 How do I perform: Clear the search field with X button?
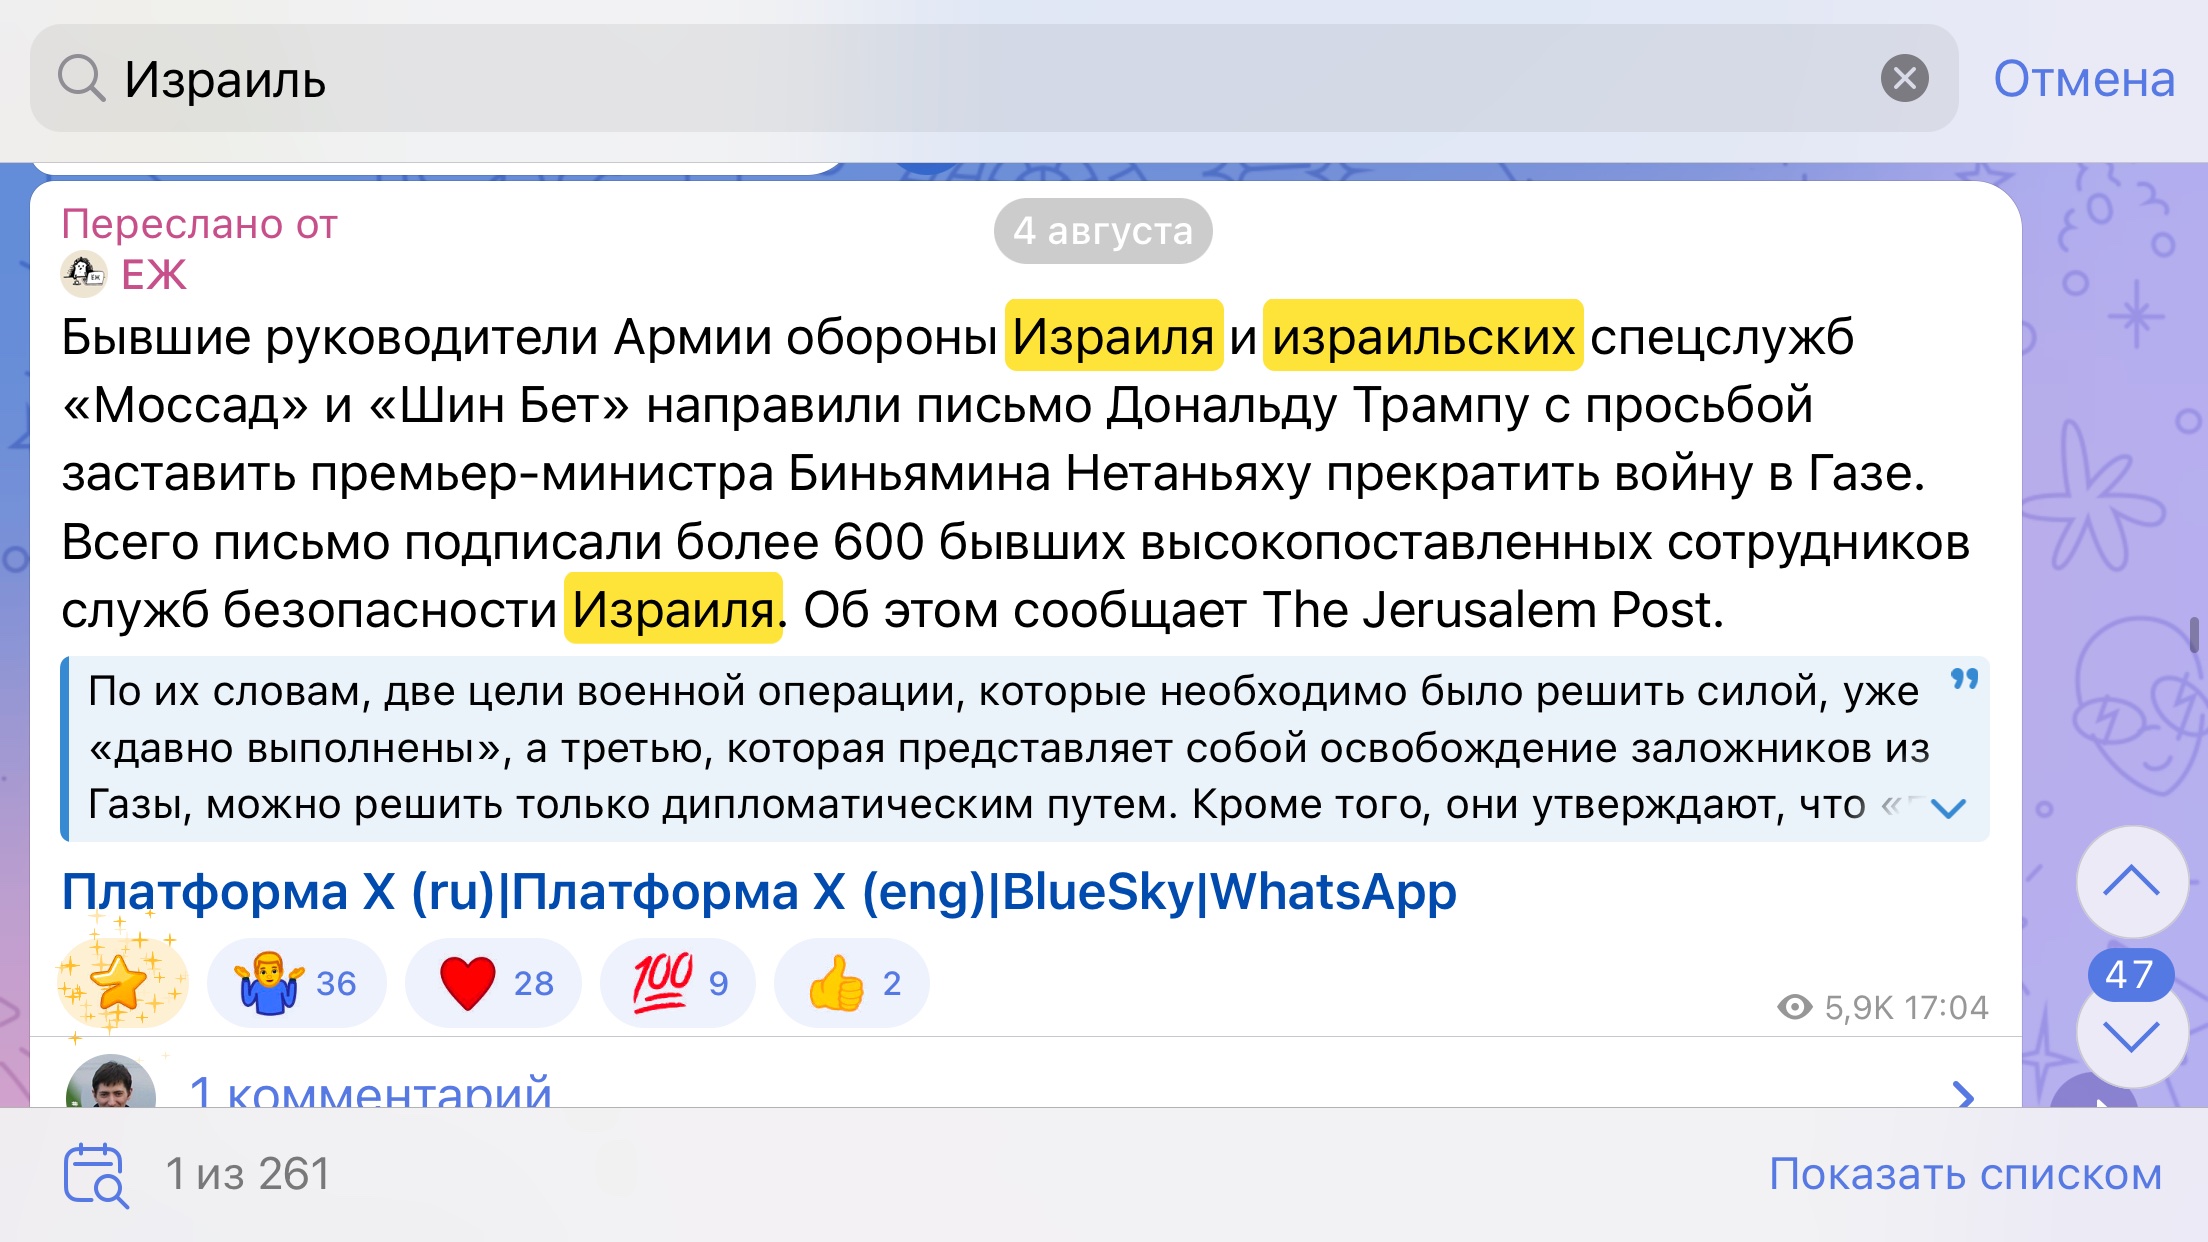click(1904, 78)
